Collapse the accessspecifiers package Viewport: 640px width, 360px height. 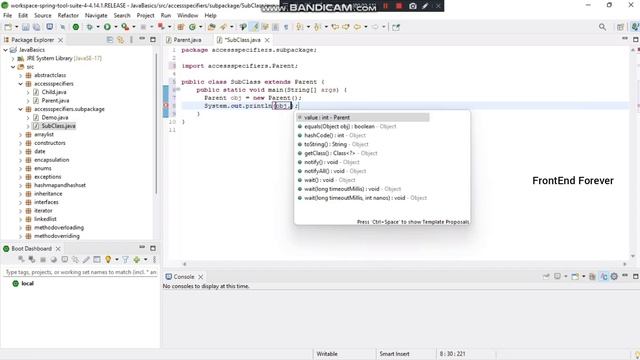(x=20, y=84)
